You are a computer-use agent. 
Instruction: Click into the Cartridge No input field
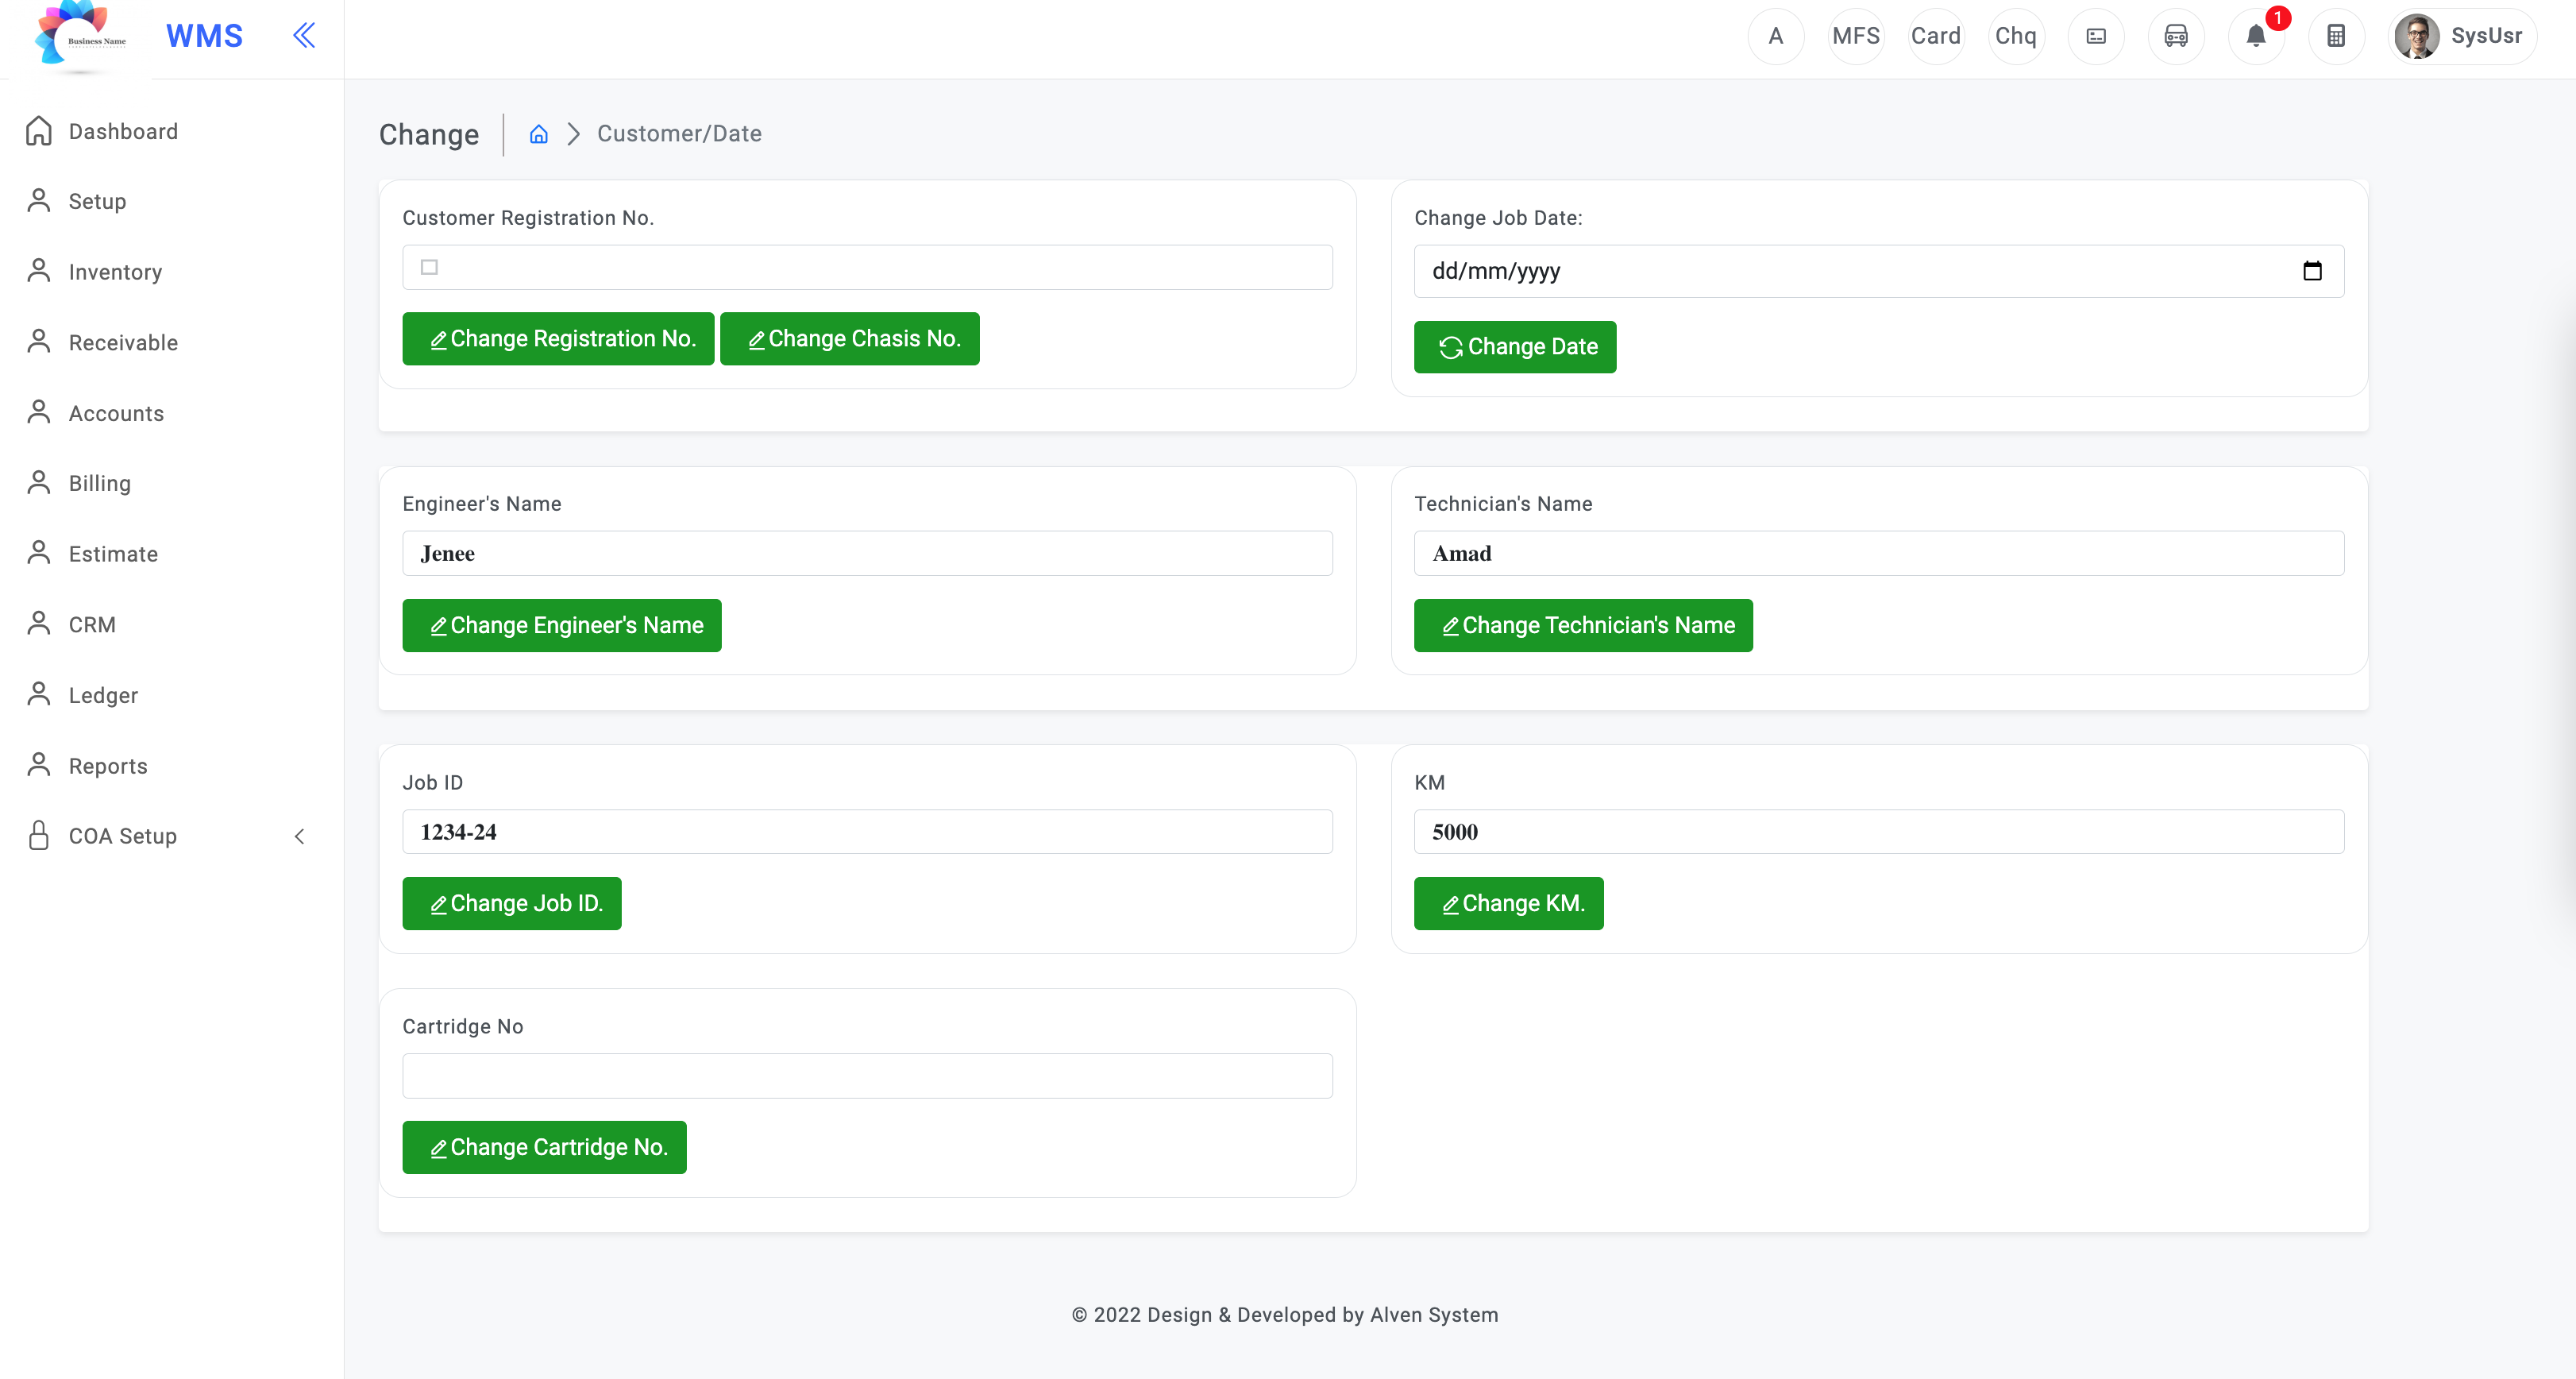click(867, 1076)
